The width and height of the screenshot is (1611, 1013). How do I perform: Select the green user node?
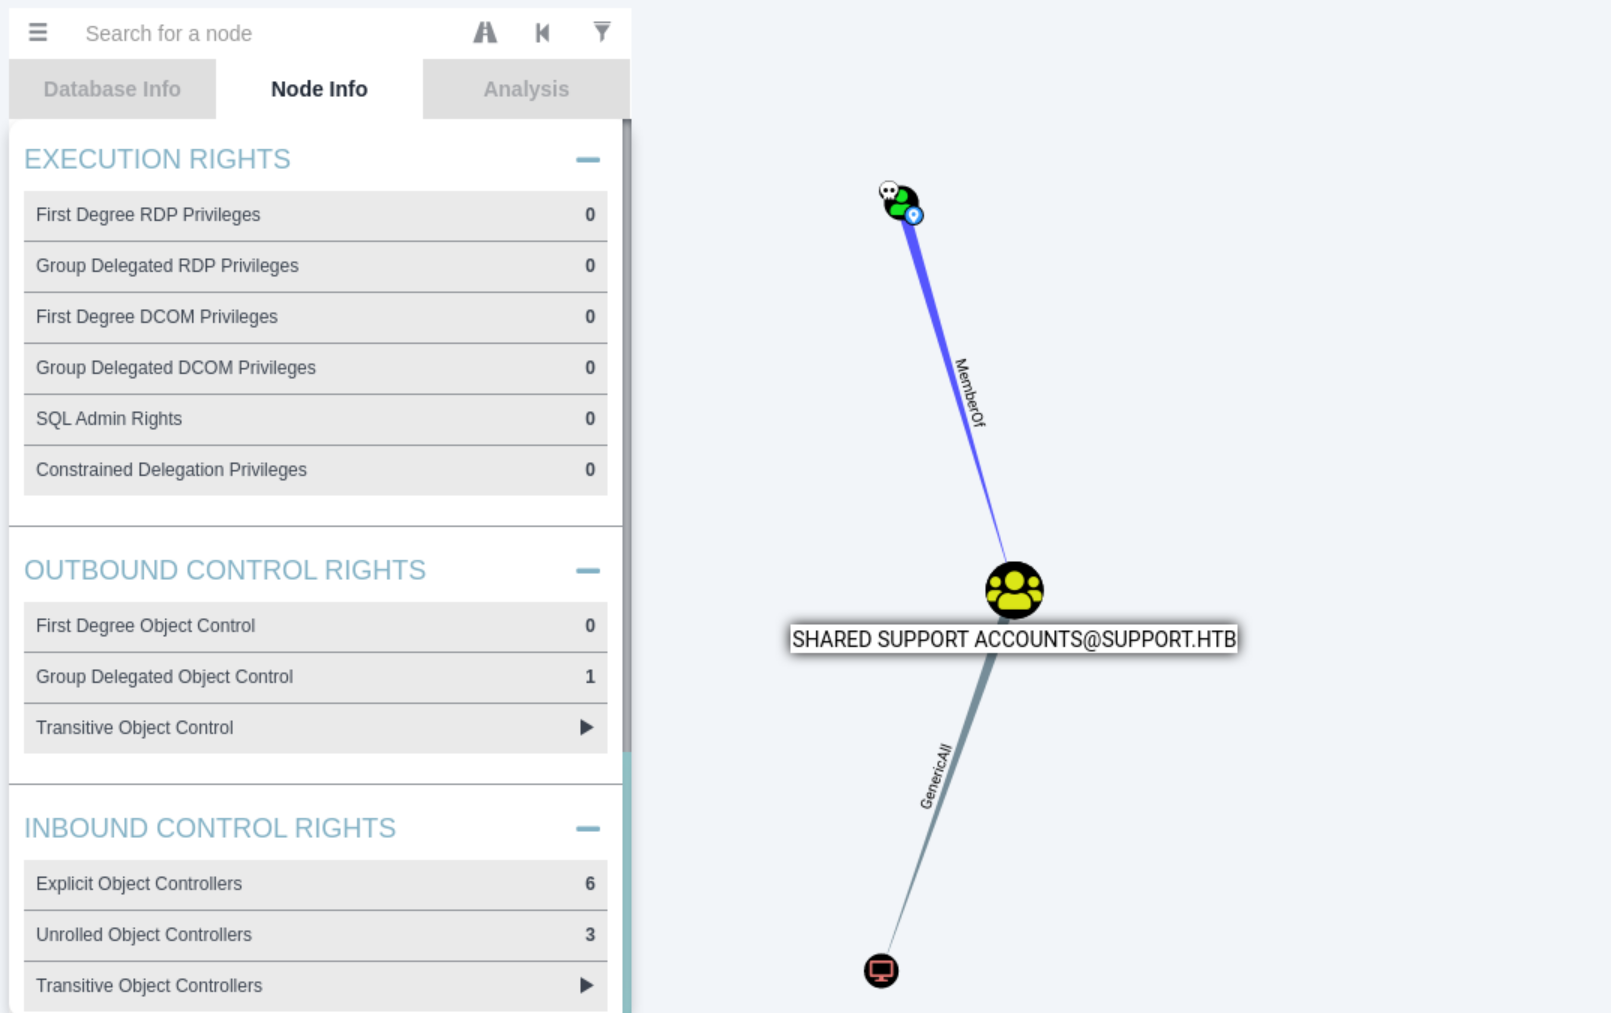[x=902, y=204]
